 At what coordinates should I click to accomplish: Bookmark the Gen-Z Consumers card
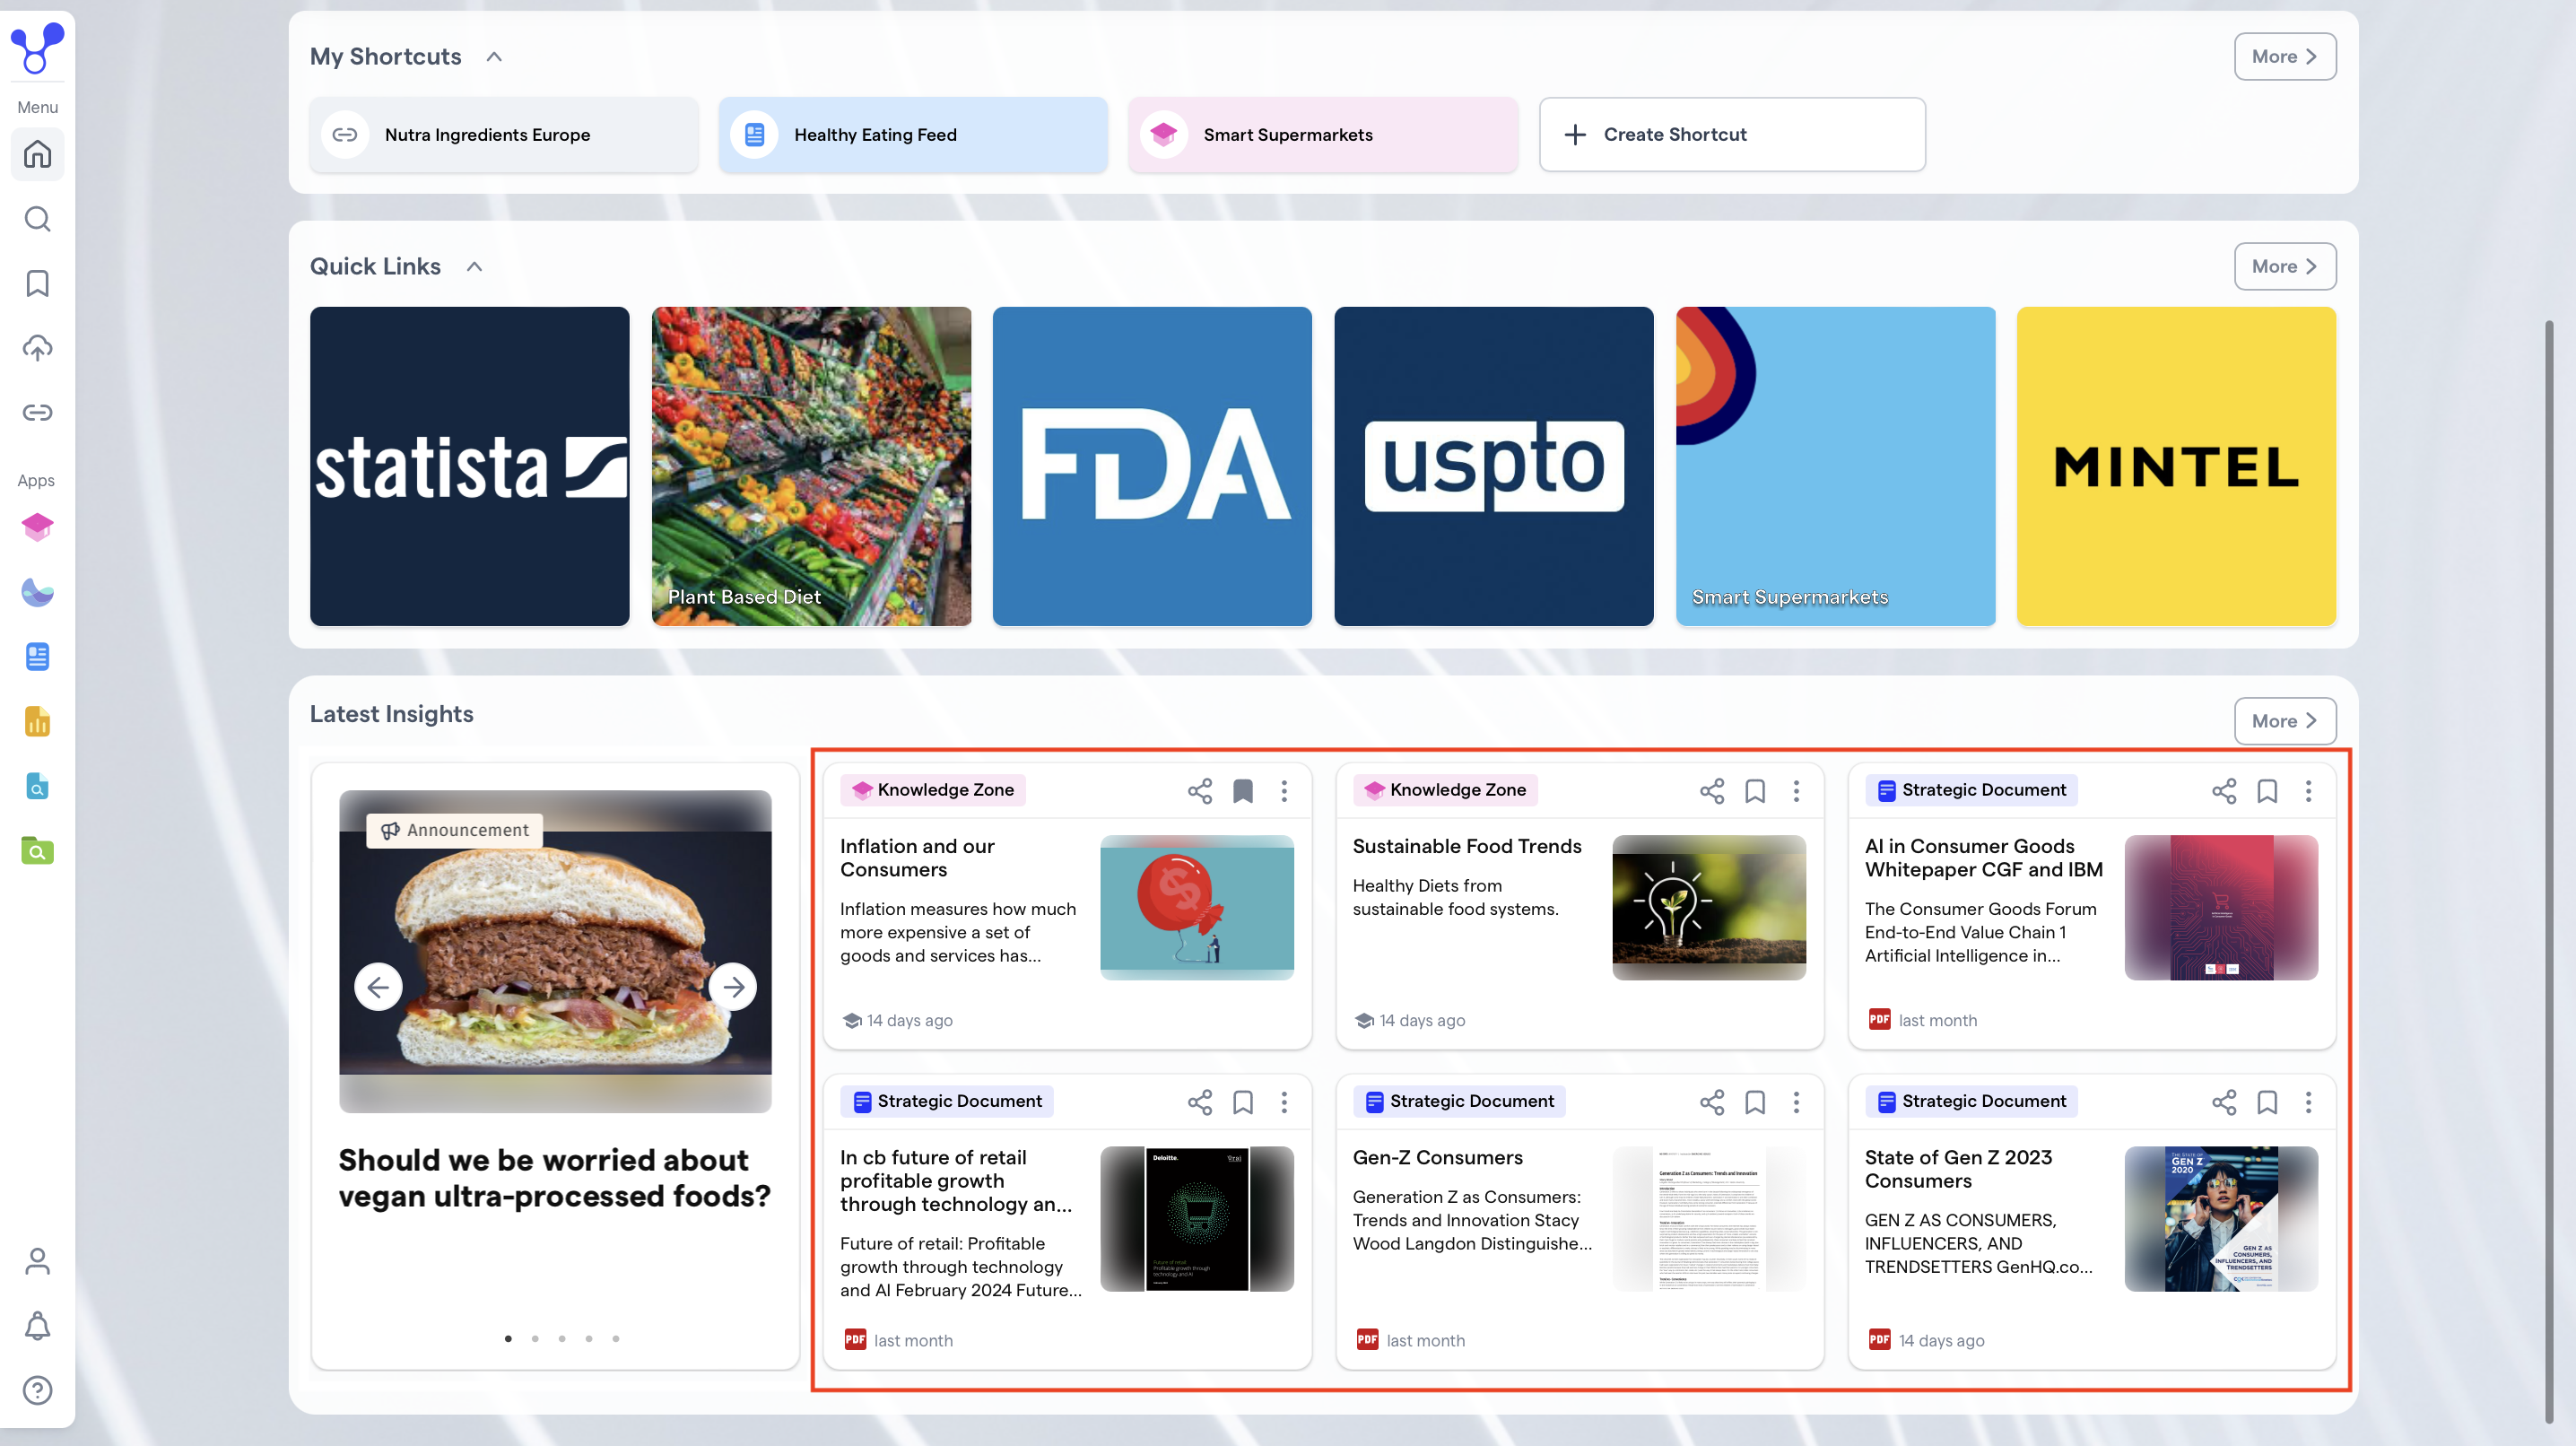pyautogui.click(x=1754, y=1102)
